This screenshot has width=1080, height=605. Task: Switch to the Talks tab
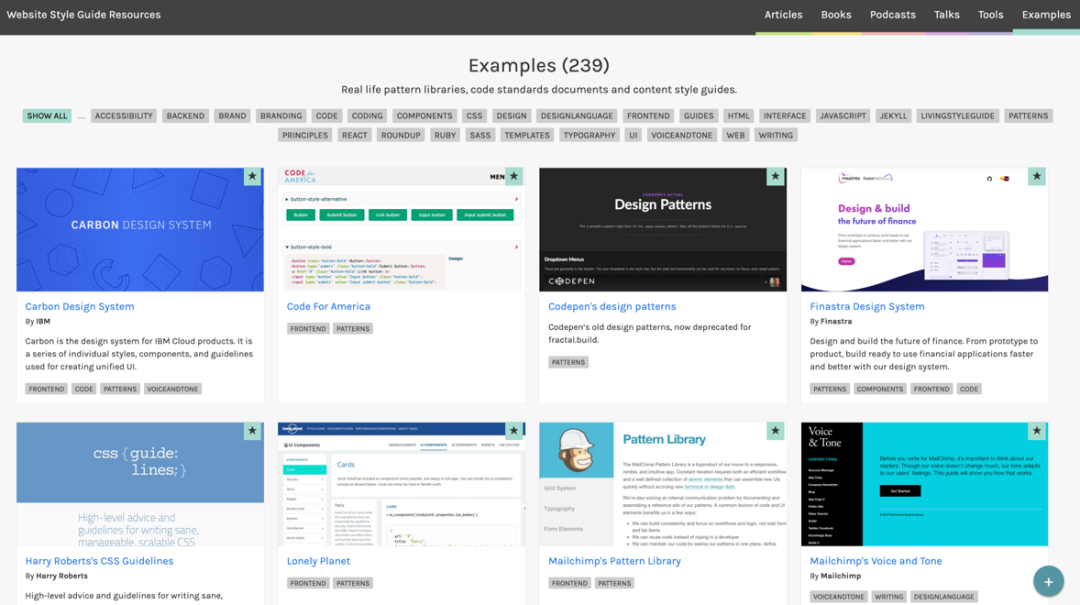(x=946, y=14)
